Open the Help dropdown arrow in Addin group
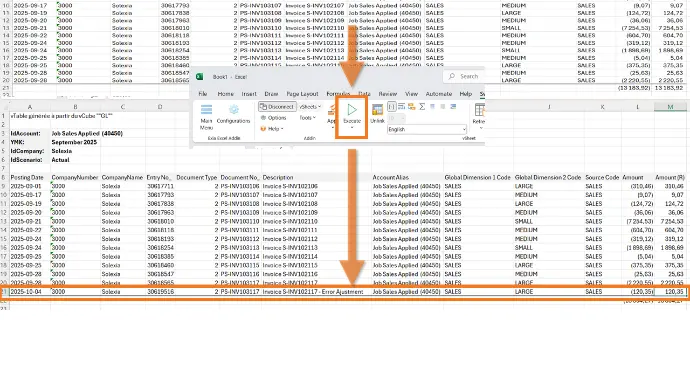Viewport: 690px width, 388px height. 282,129
